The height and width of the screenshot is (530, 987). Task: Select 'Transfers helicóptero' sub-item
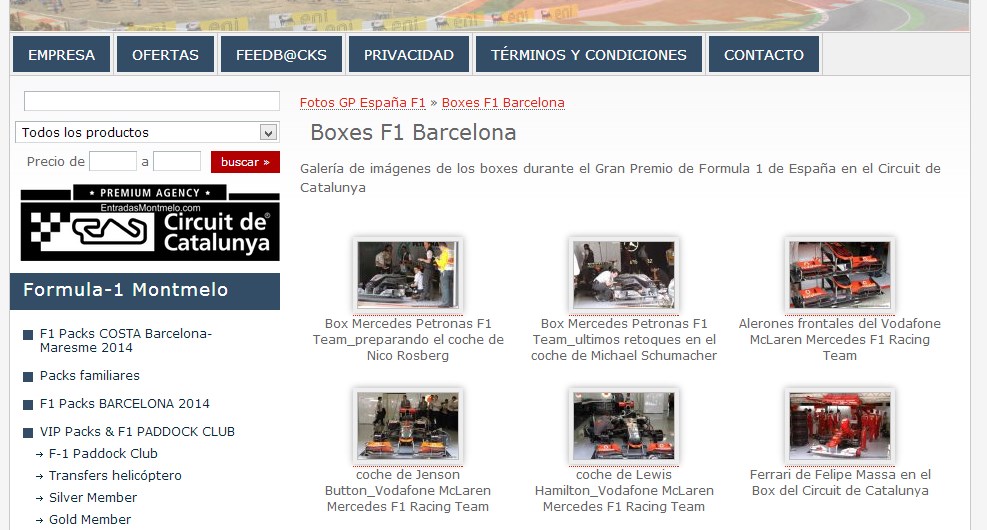(115, 476)
